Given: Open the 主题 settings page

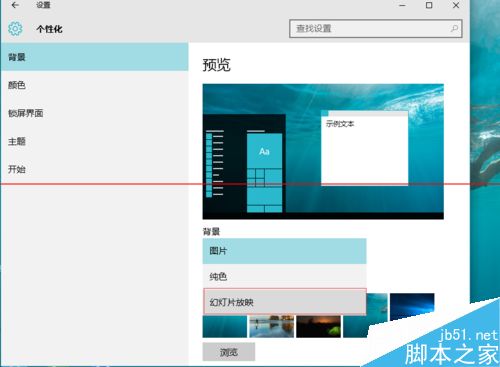Looking at the screenshot, I should (x=95, y=141).
